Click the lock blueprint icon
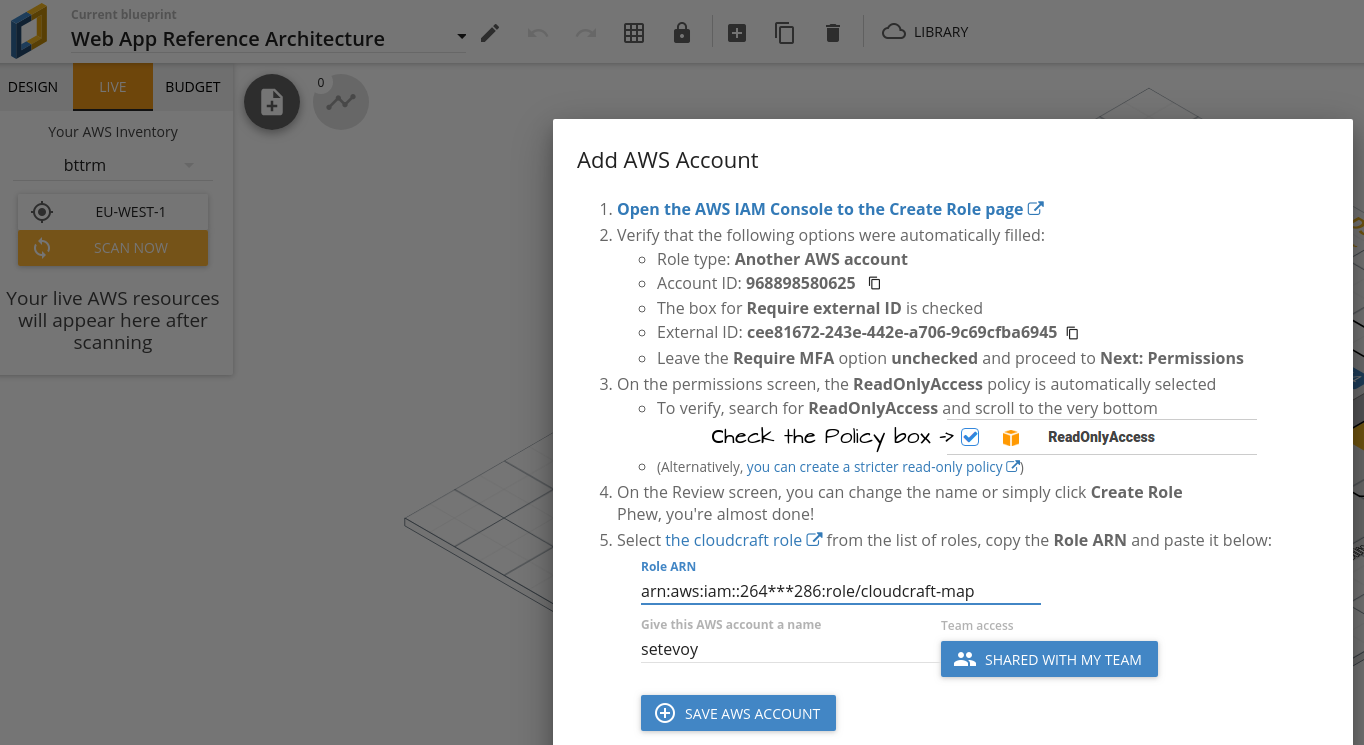Viewport: 1364px width, 745px height. pos(682,33)
